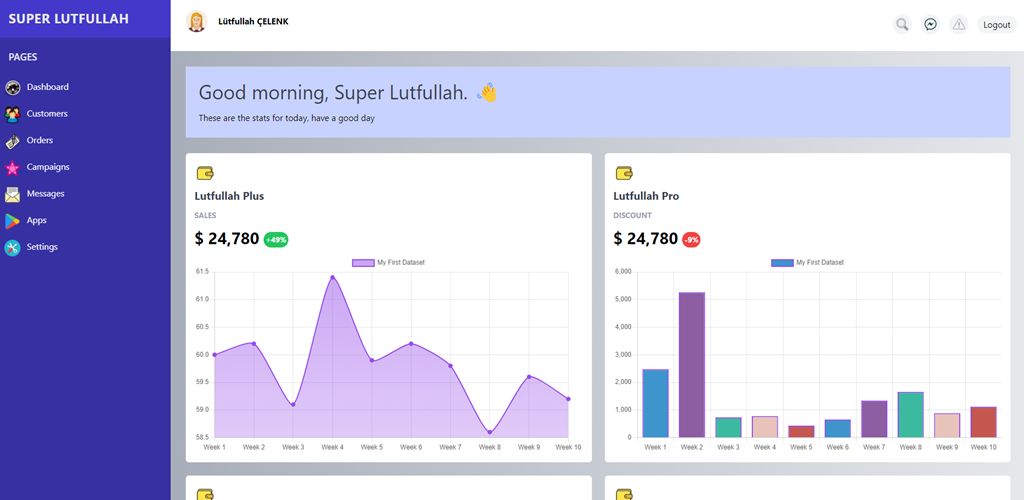Toggle My First Dataset legend on line chart
This screenshot has height=500, width=1024.
[x=389, y=262]
